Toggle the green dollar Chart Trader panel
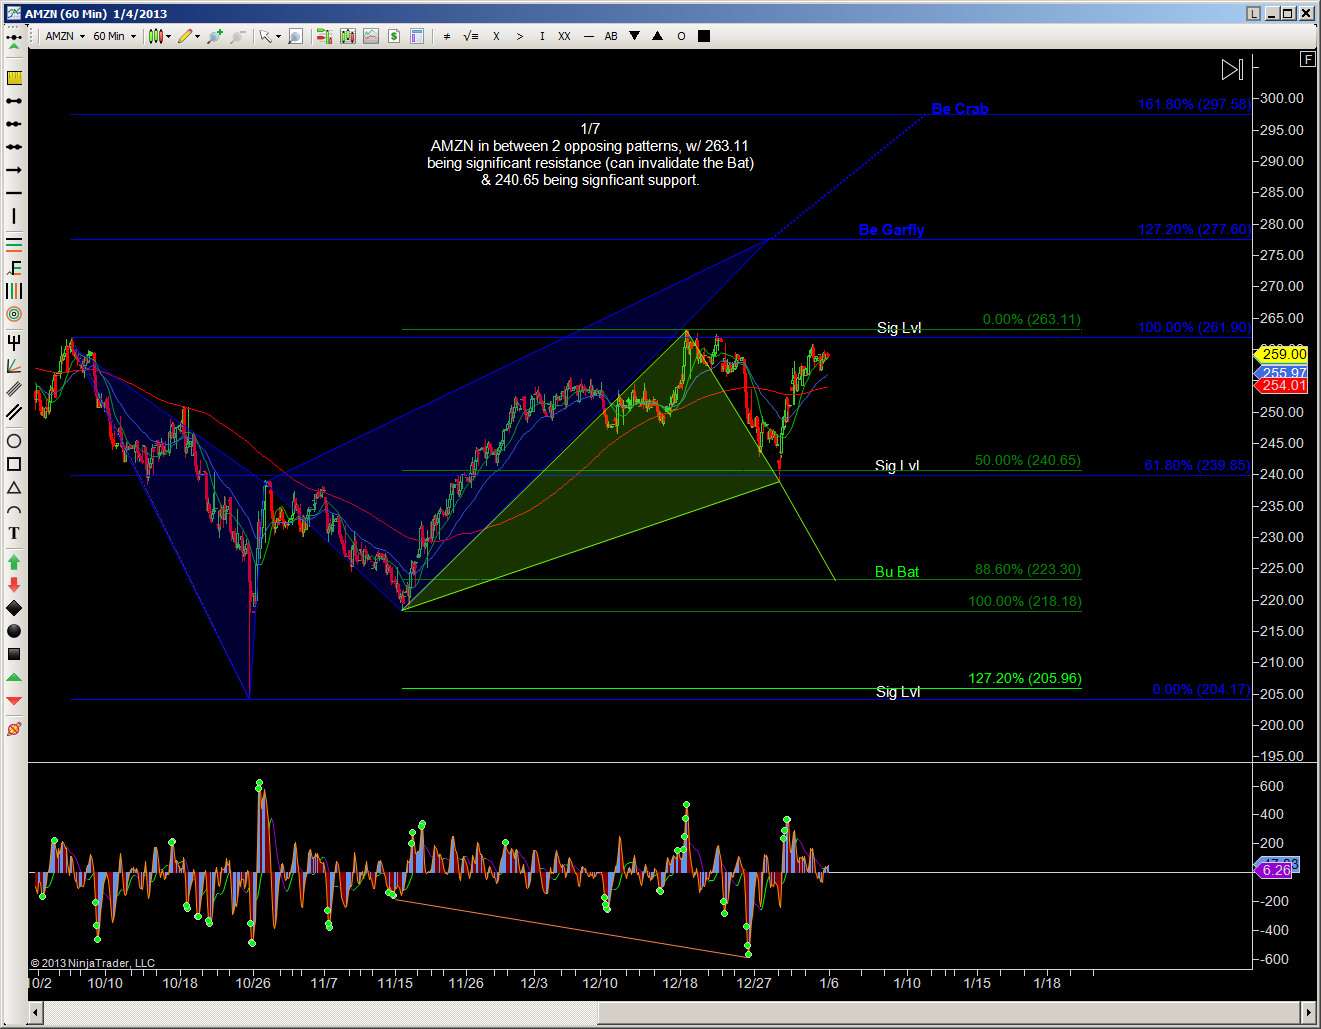The width and height of the screenshot is (1321, 1029). [394, 36]
